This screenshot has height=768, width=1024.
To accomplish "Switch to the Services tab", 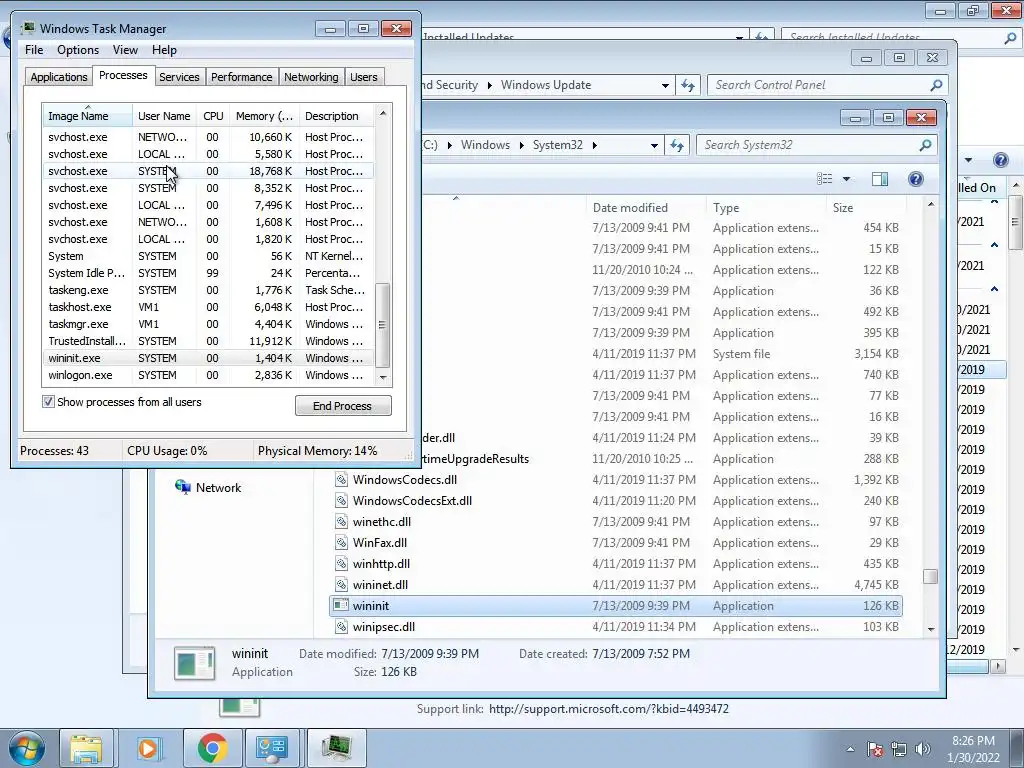I will tap(179, 77).
